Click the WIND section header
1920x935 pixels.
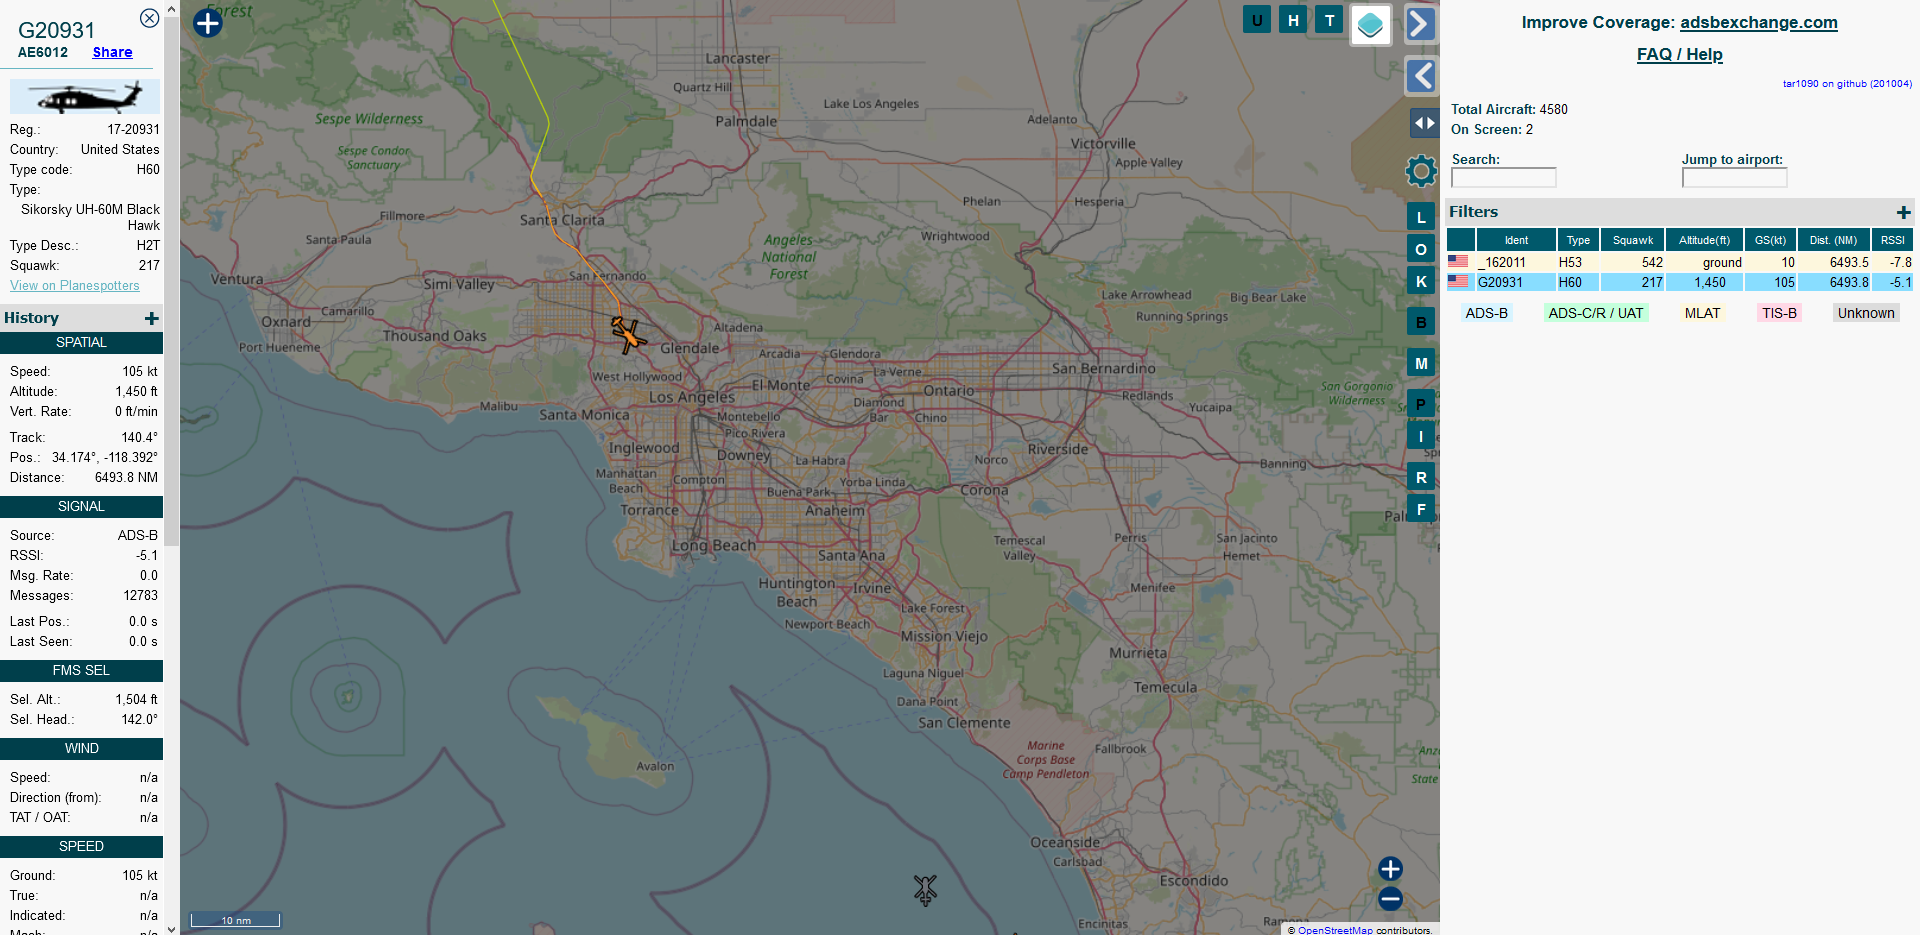coord(81,748)
